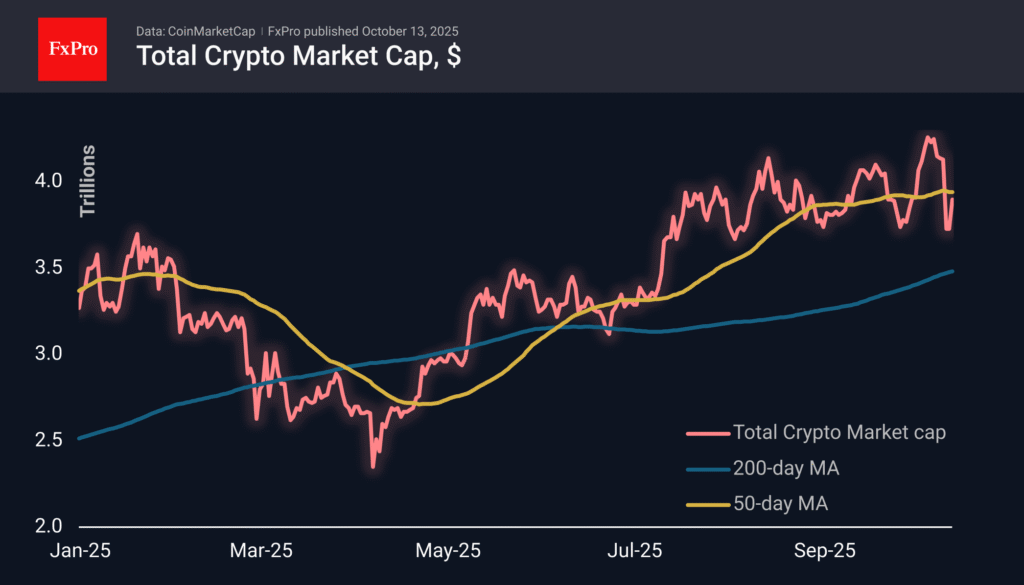1024x585 pixels.
Task: Click the 3.5 y-axis value
Action: [50, 267]
